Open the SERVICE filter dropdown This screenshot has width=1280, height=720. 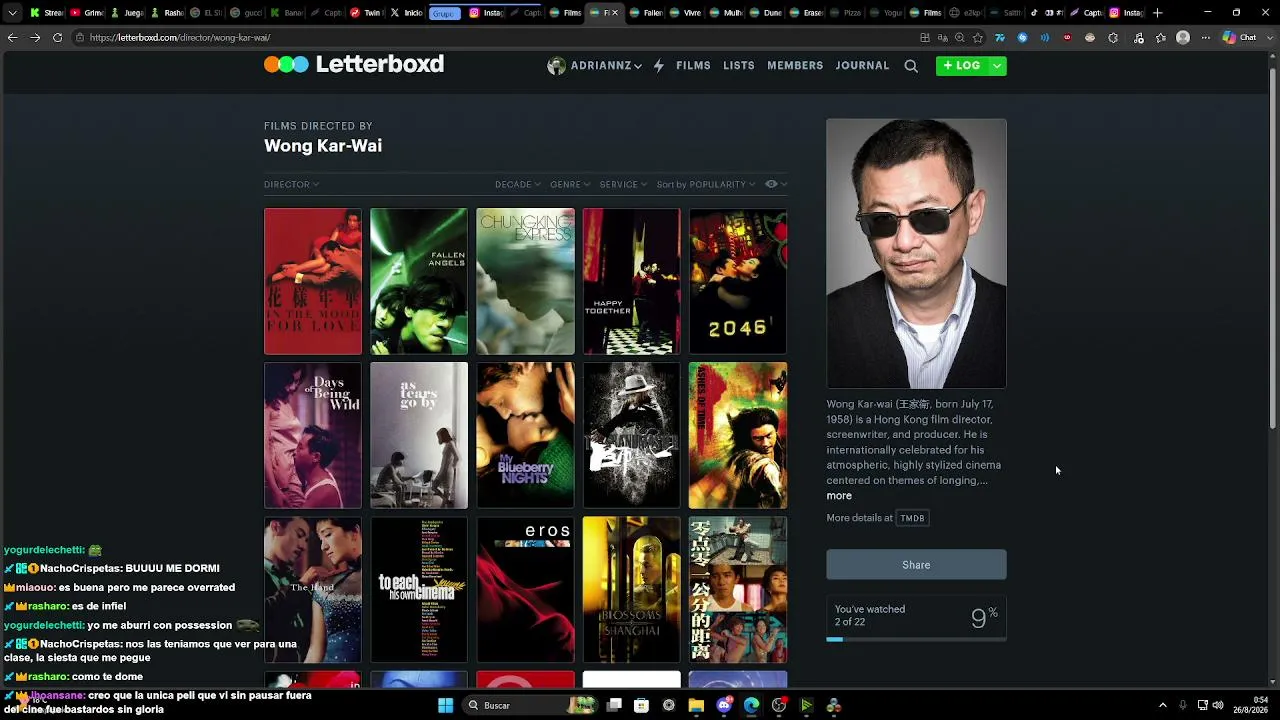623,185
